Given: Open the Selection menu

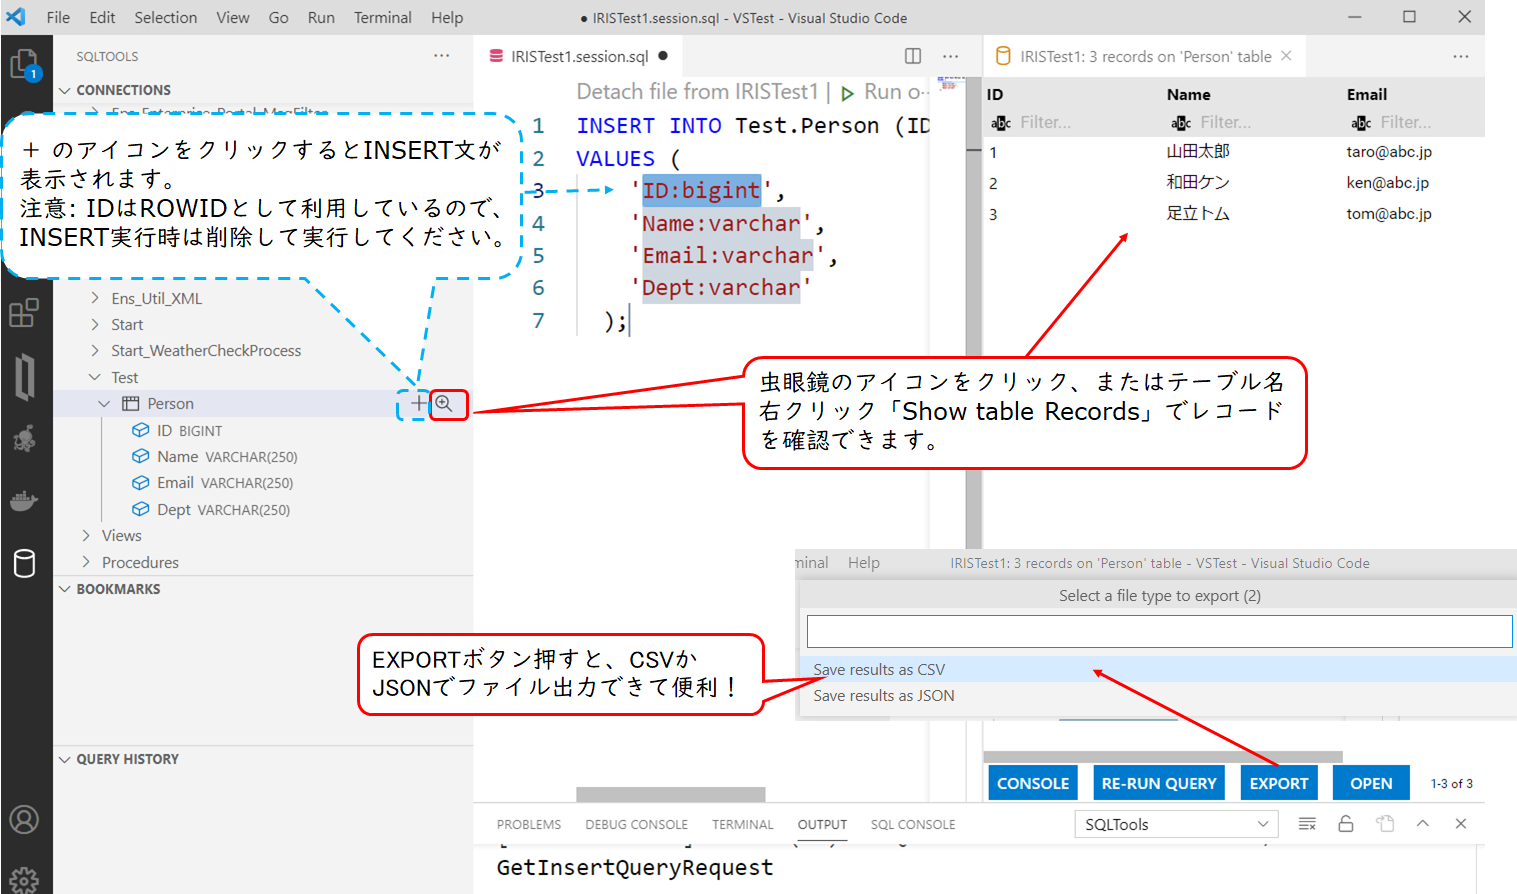Looking at the screenshot, I should pos(166,17).
